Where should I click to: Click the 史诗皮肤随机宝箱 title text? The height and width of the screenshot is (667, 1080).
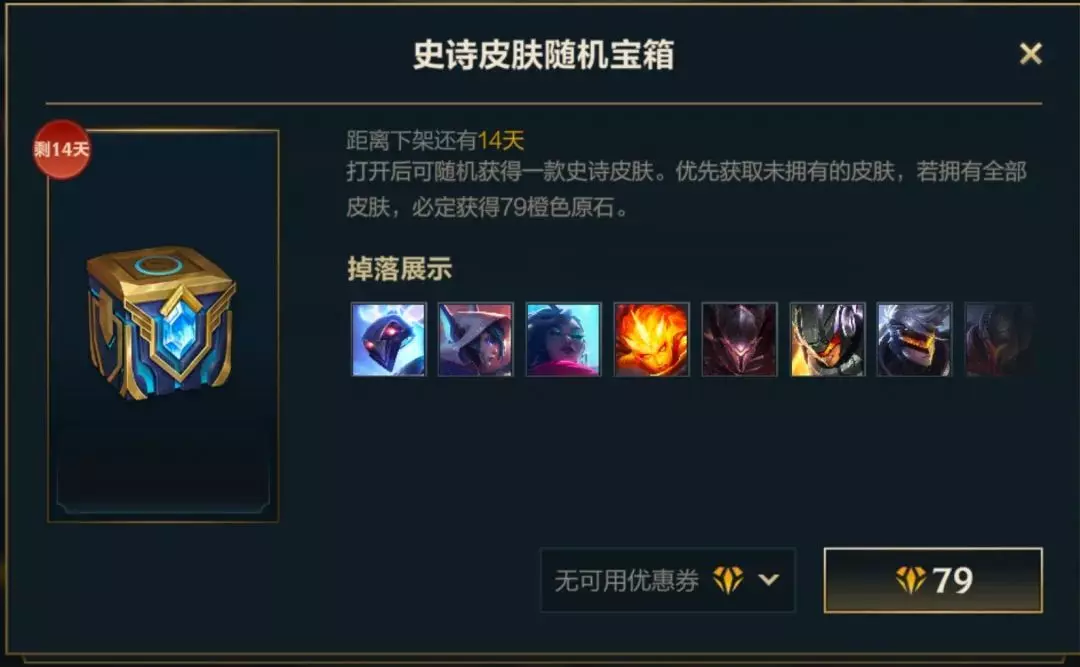(543, 55)
